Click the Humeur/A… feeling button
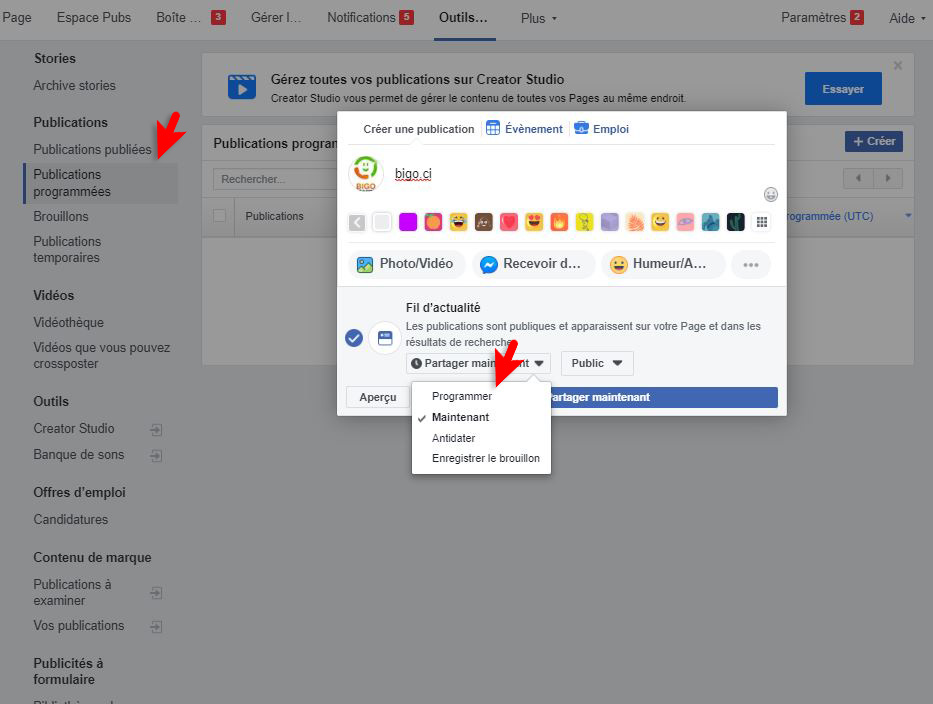Image resolution: width=933 pixels, height=704 pixels. coord(662,264)
